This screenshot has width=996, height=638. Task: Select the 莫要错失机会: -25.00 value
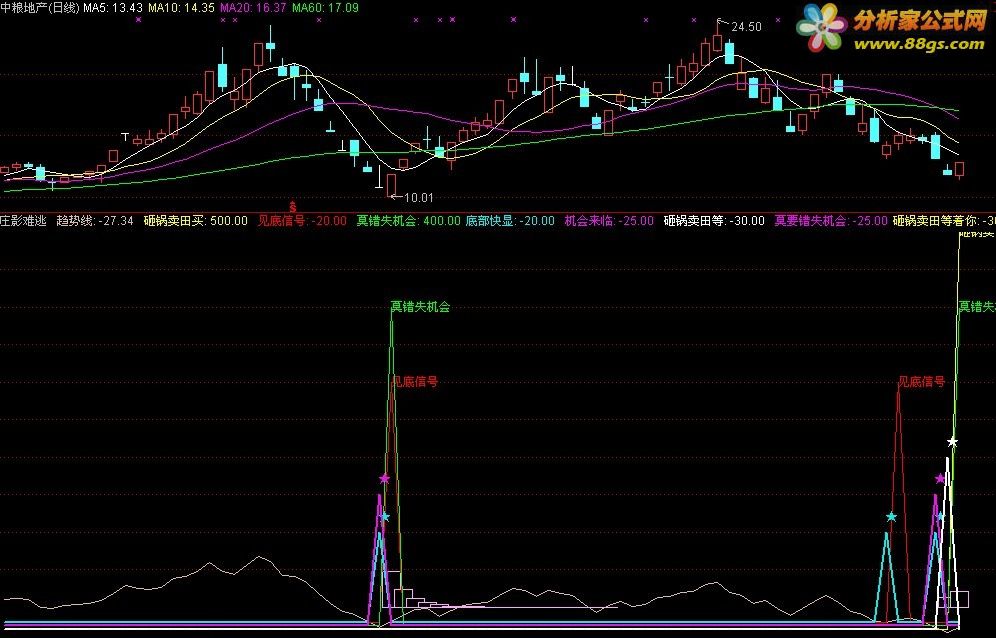pos(831,221)
